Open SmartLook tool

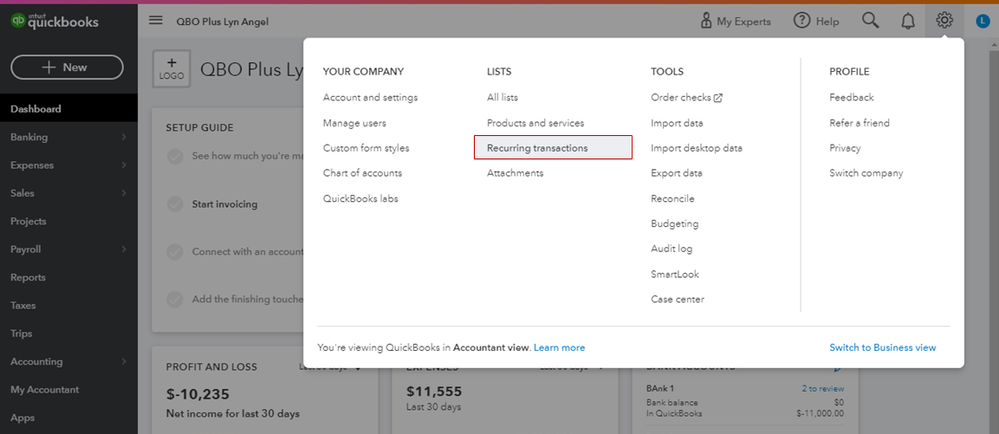point(675,274)
